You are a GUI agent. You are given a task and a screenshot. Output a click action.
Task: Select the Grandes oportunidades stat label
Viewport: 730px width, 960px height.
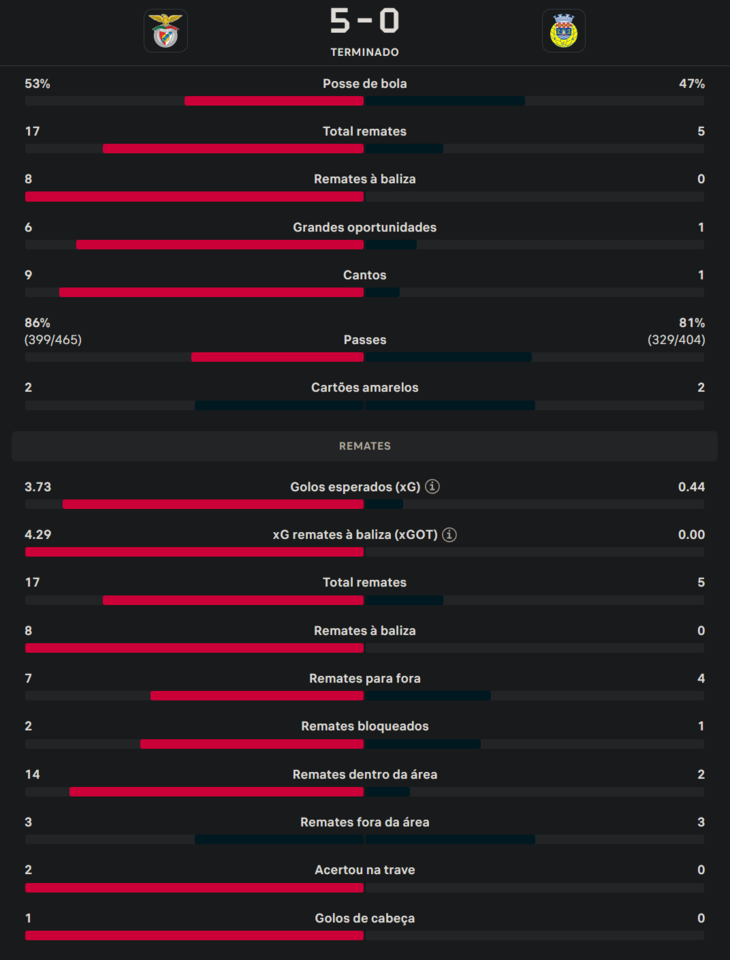[365, 227]
